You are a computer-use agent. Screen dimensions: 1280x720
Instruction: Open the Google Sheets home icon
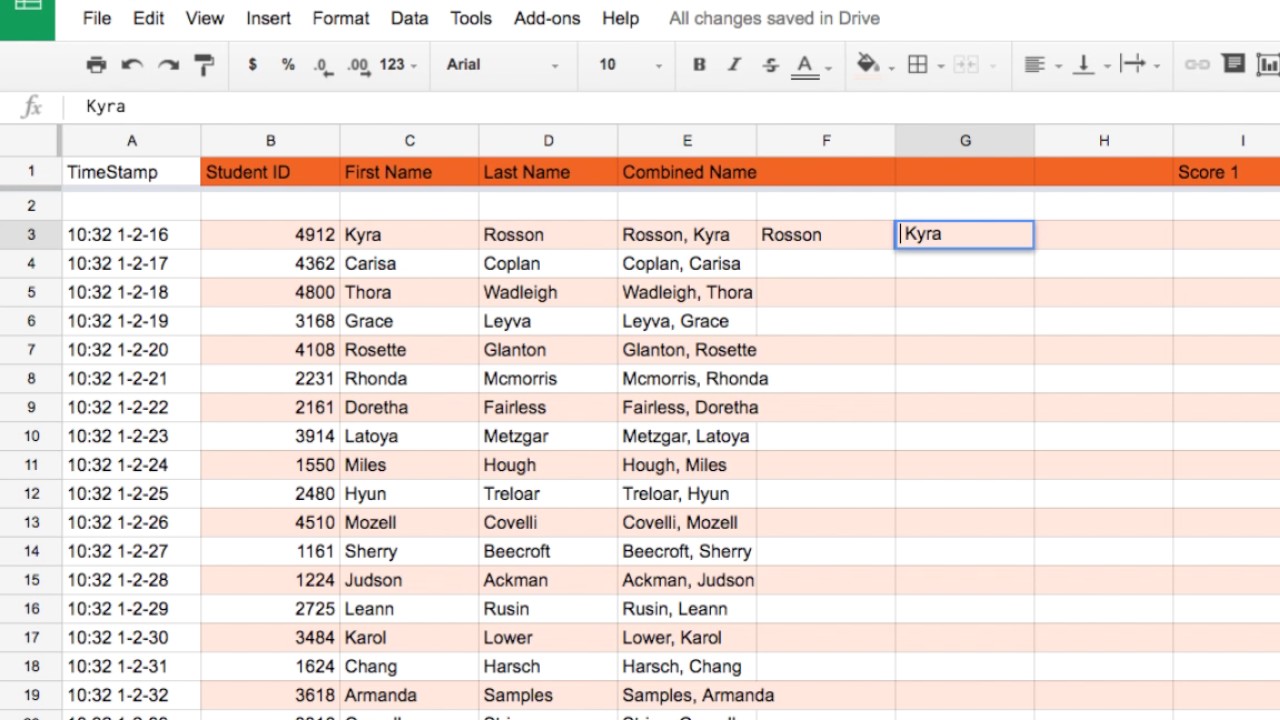point(27,18)
